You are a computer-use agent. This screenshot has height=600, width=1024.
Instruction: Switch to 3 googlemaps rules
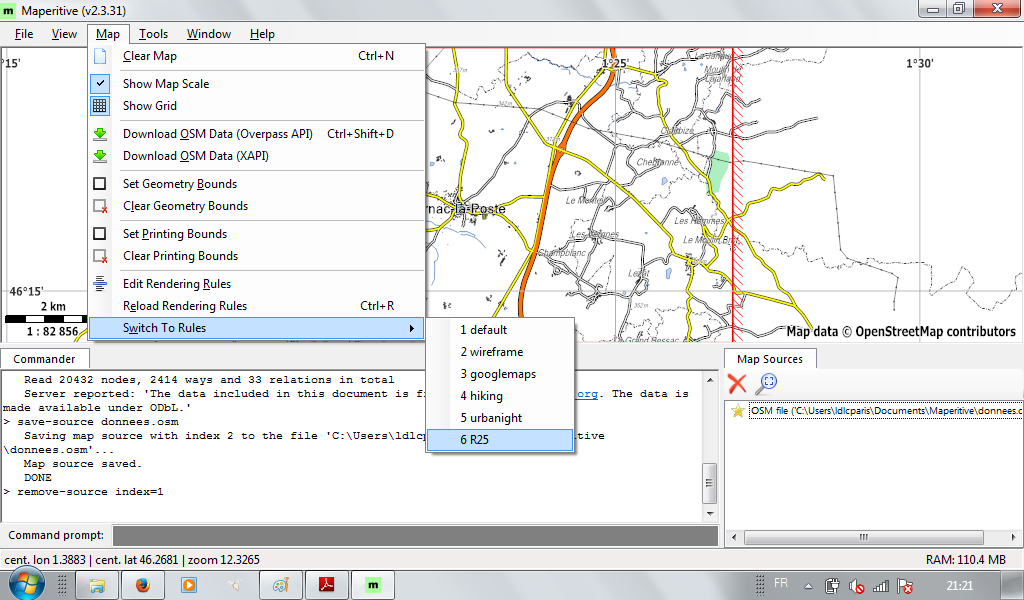pos(500,374)
